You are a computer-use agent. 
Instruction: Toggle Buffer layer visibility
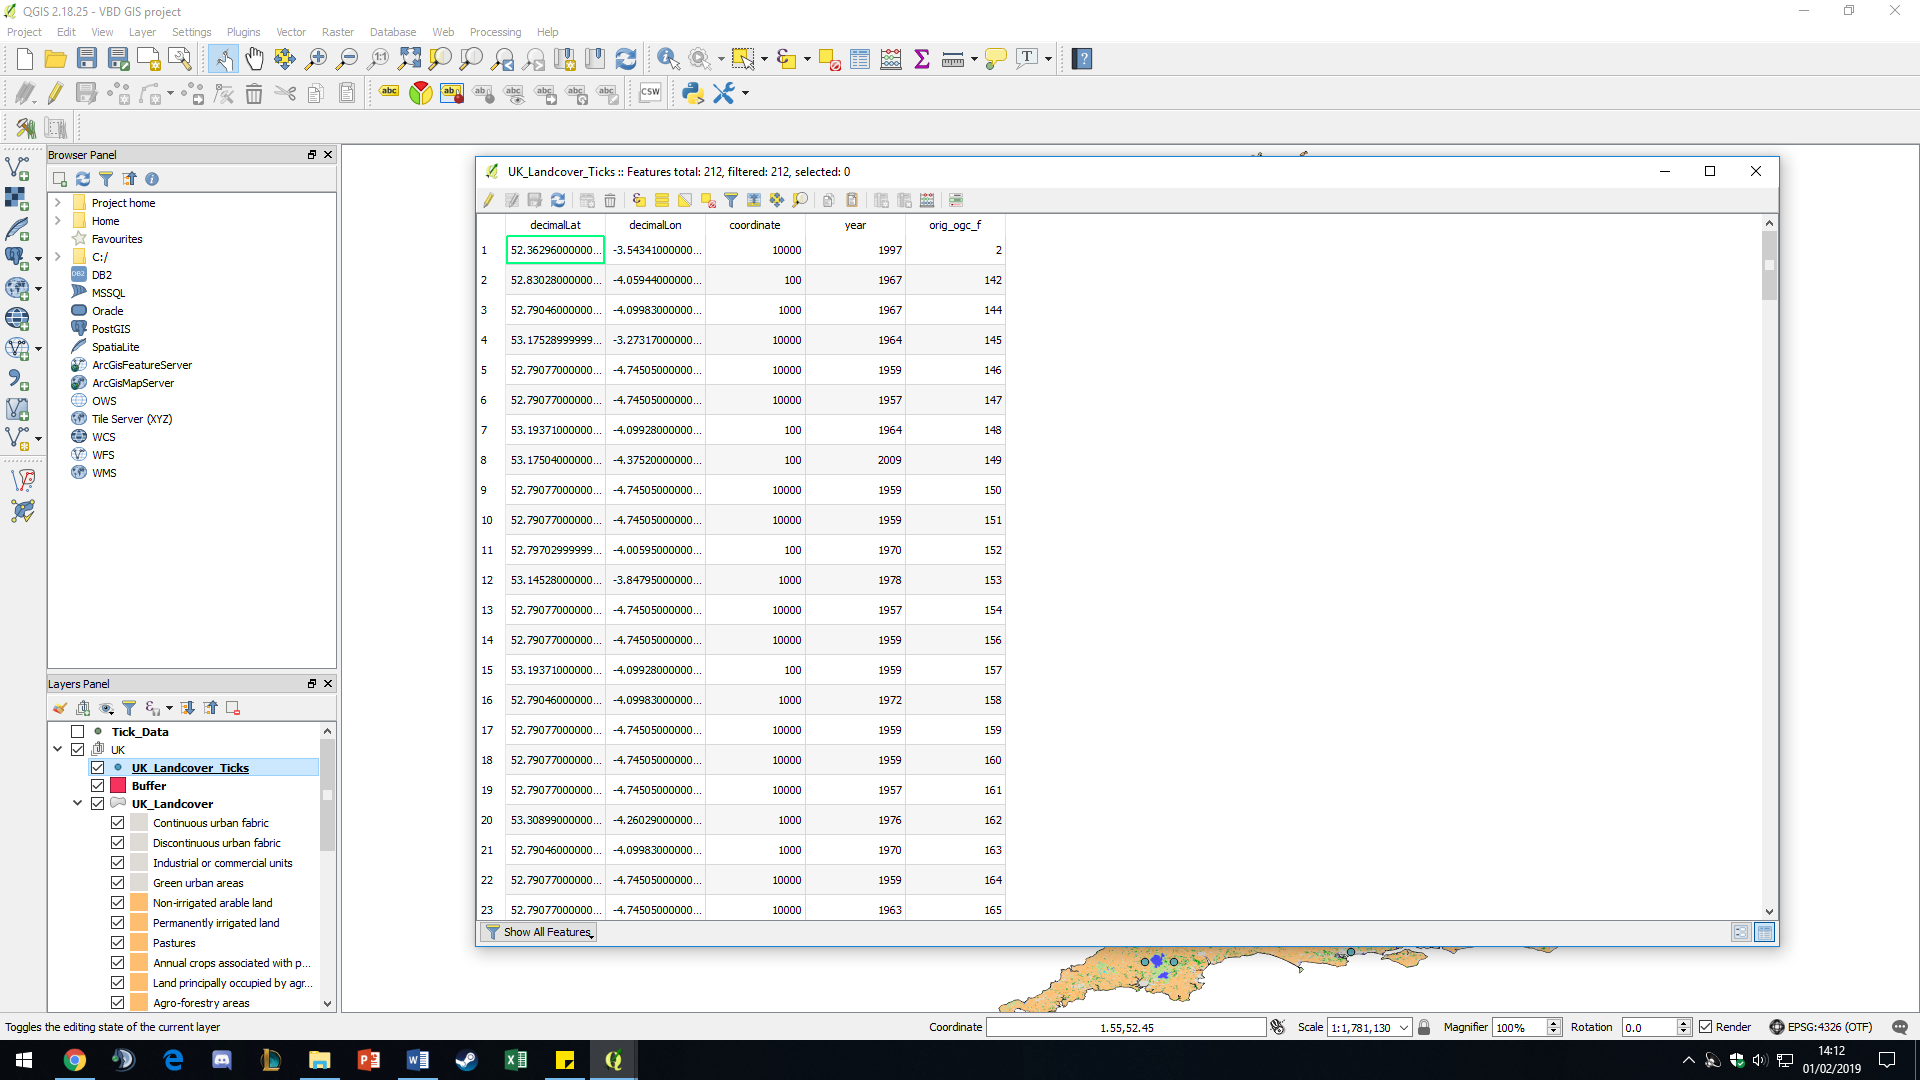97,786
